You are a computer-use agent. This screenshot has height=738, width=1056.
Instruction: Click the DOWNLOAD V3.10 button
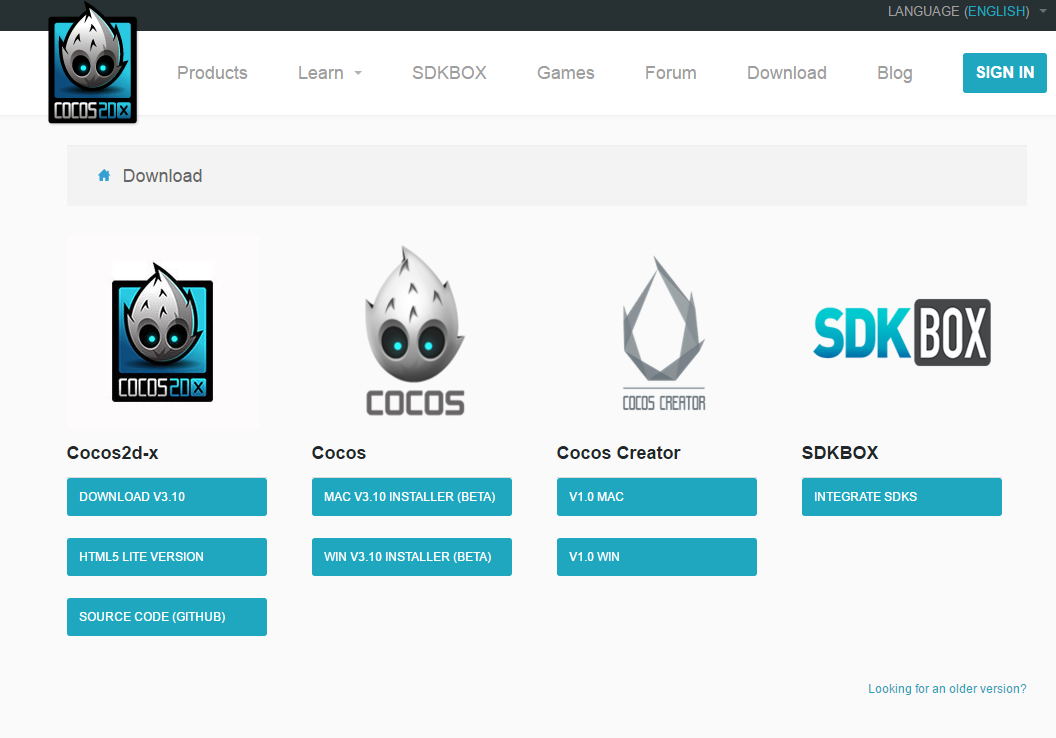tap(167, 497)
